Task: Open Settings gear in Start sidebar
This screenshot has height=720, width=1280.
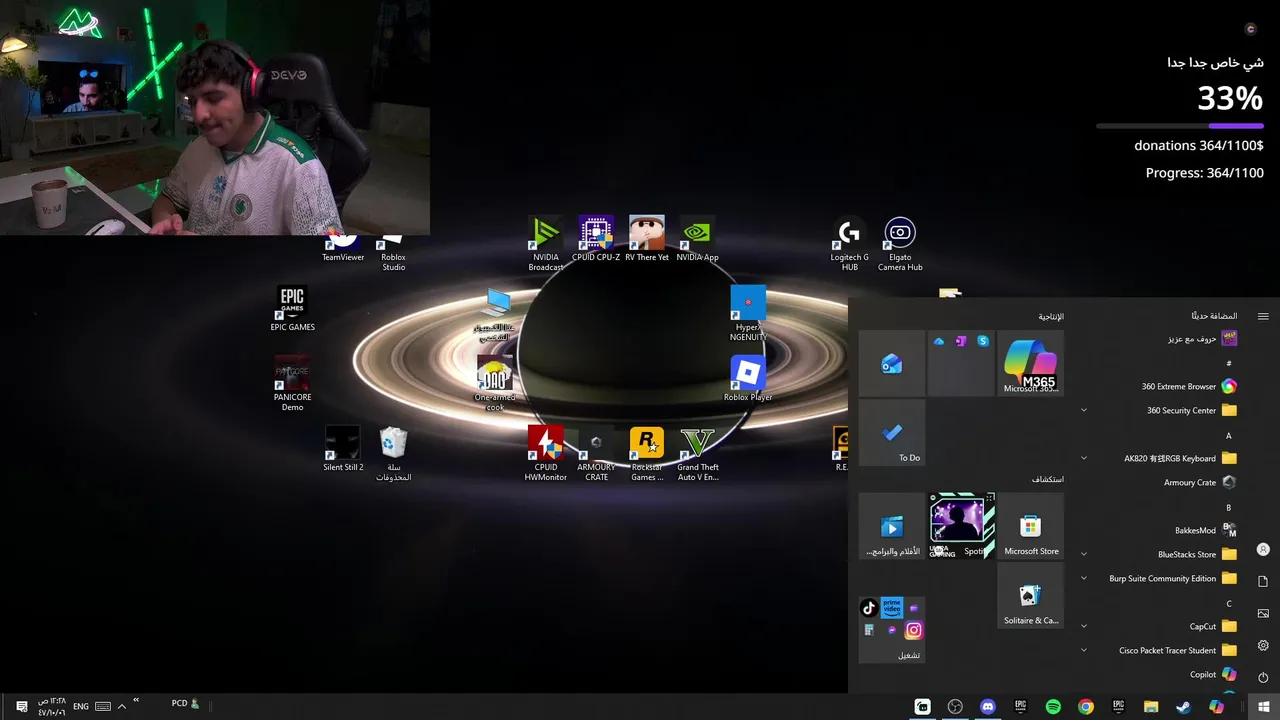Action: (x=1263, y=645)
